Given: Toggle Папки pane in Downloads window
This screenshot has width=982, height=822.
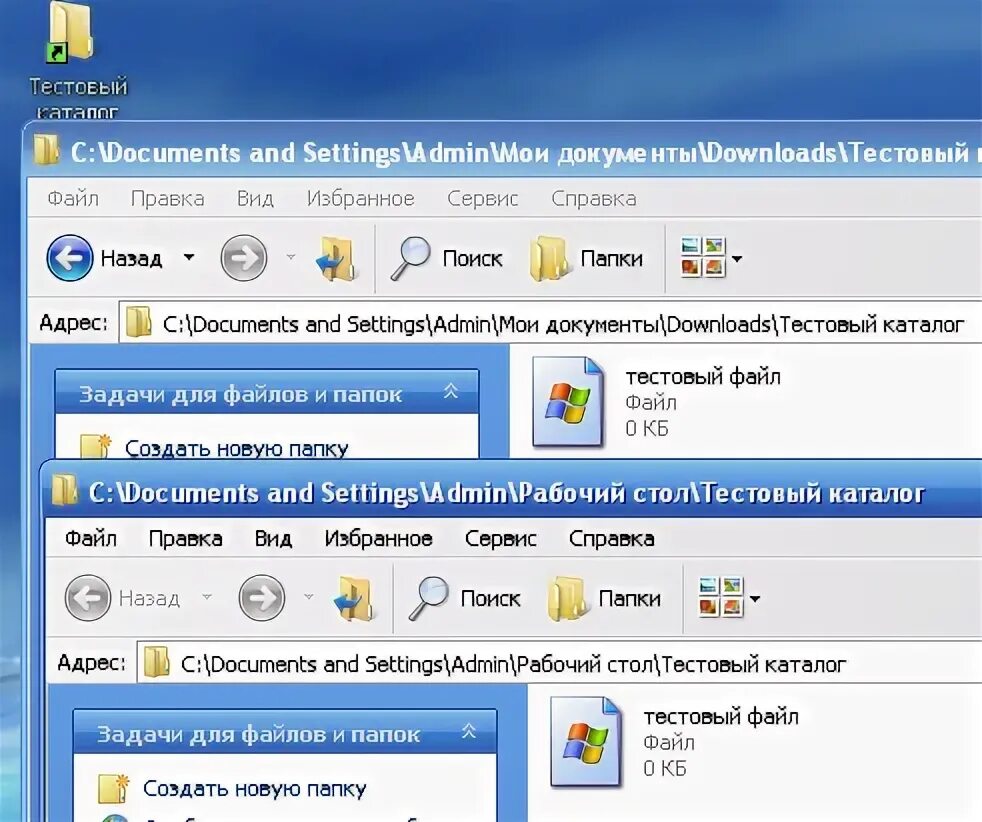Looking at the screenshot, I should tap(586, 259).
